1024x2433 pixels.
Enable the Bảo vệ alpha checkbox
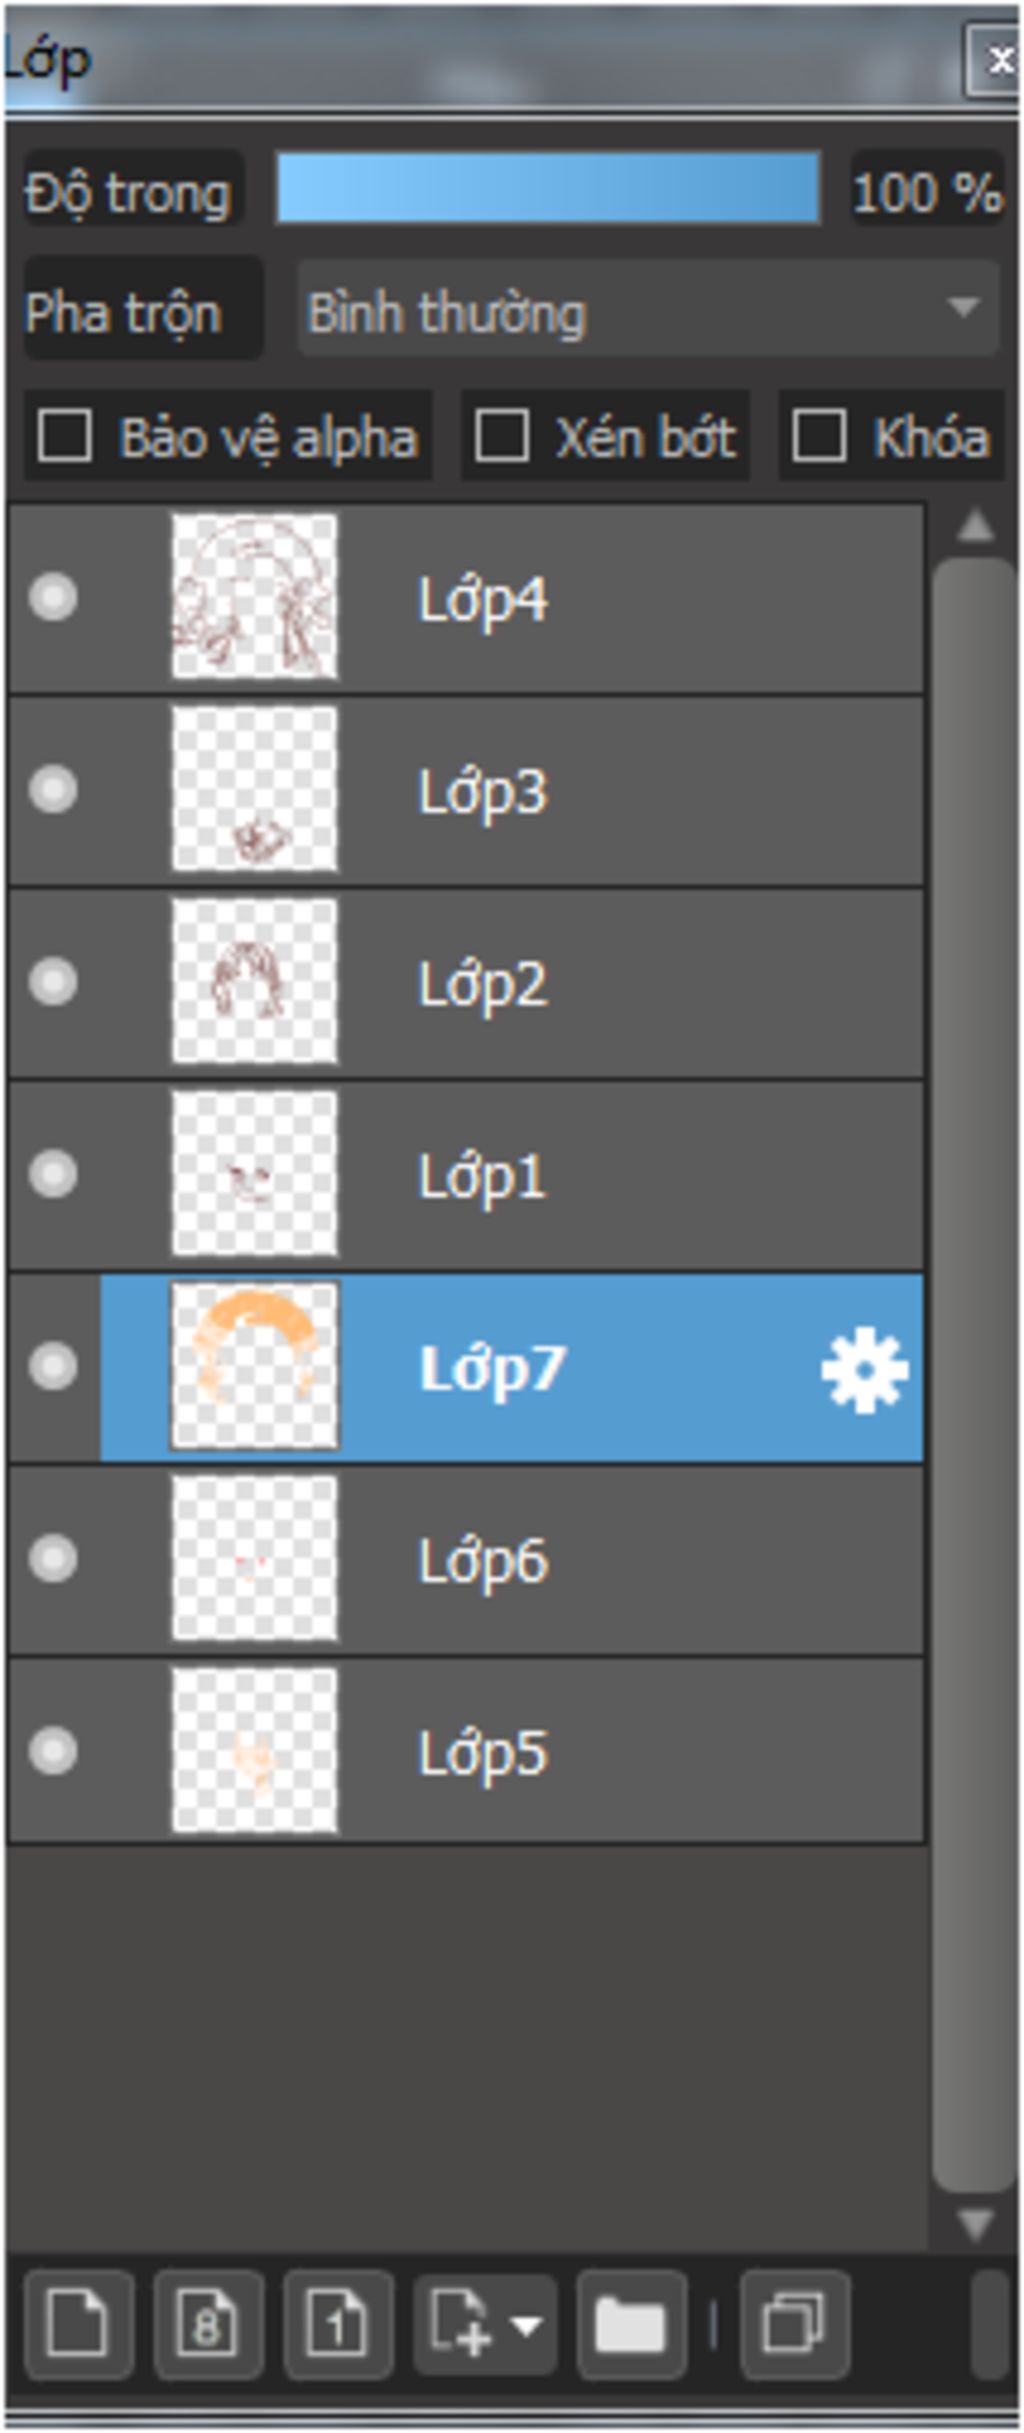tap(64, 436)
